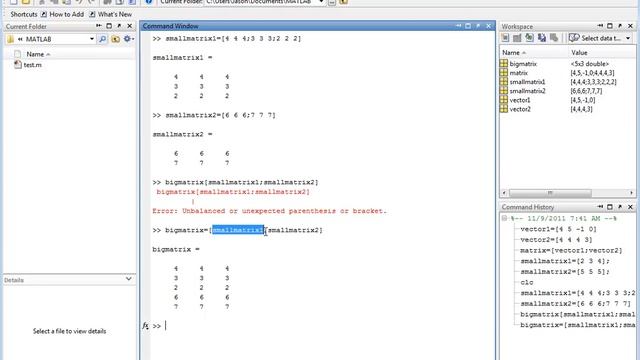Image resolution: width=640 pixels, height=360 pixels.
Task: Select the clc history entry
Action: [527, 282]
